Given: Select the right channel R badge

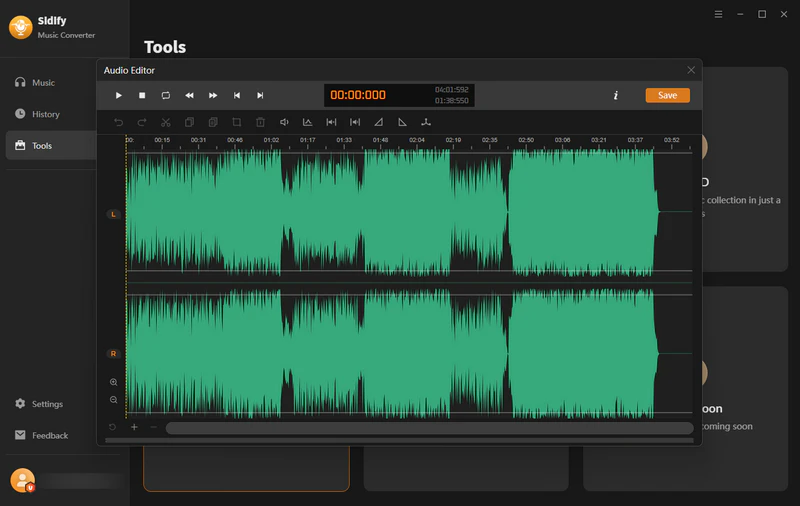Looking at the screenshot, I should [x=113, y=353].
